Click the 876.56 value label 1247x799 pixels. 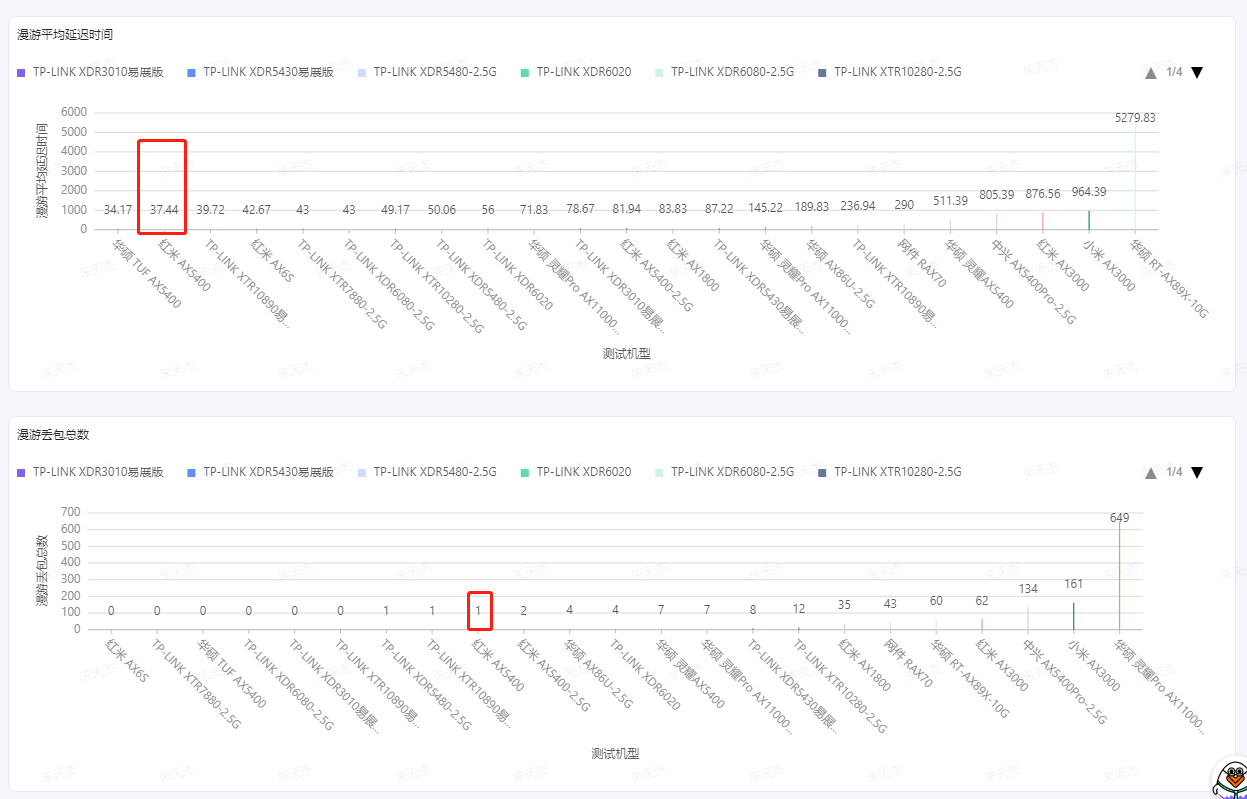point(1043,194)
